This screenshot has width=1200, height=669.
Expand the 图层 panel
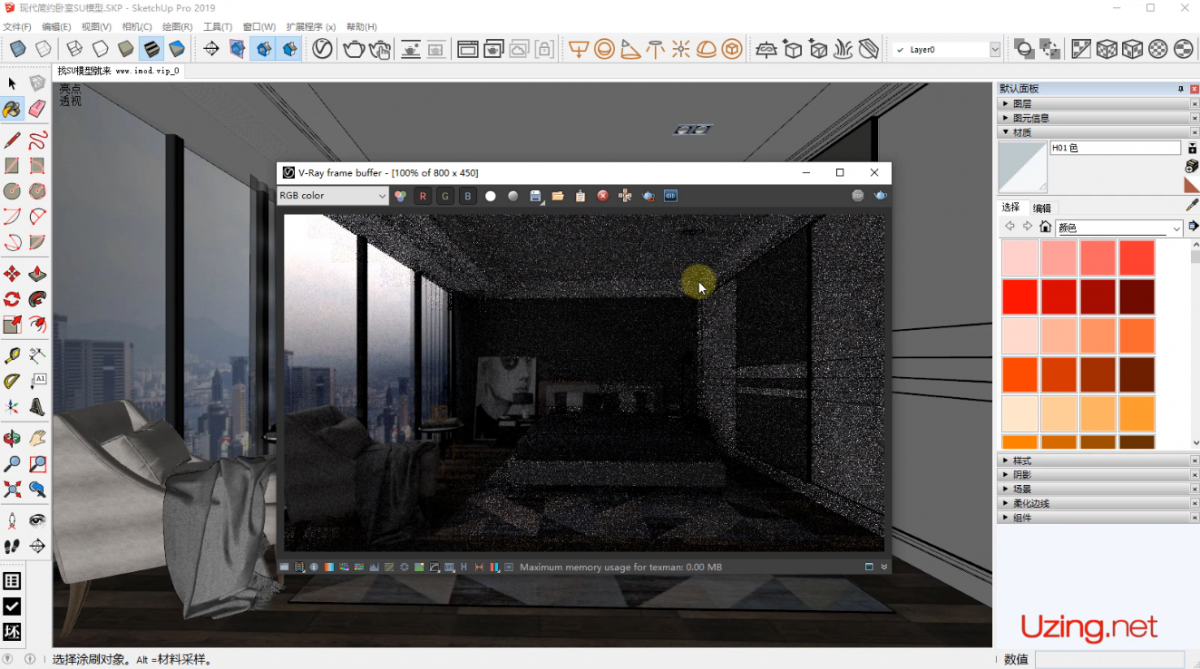(1094, 103)
